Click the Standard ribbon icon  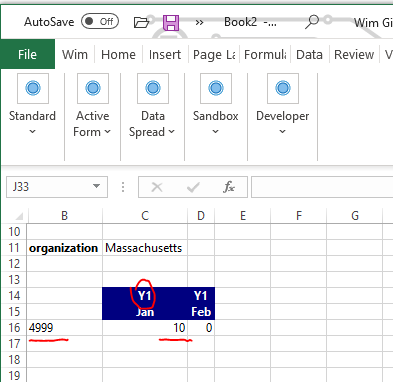[33, 88]
